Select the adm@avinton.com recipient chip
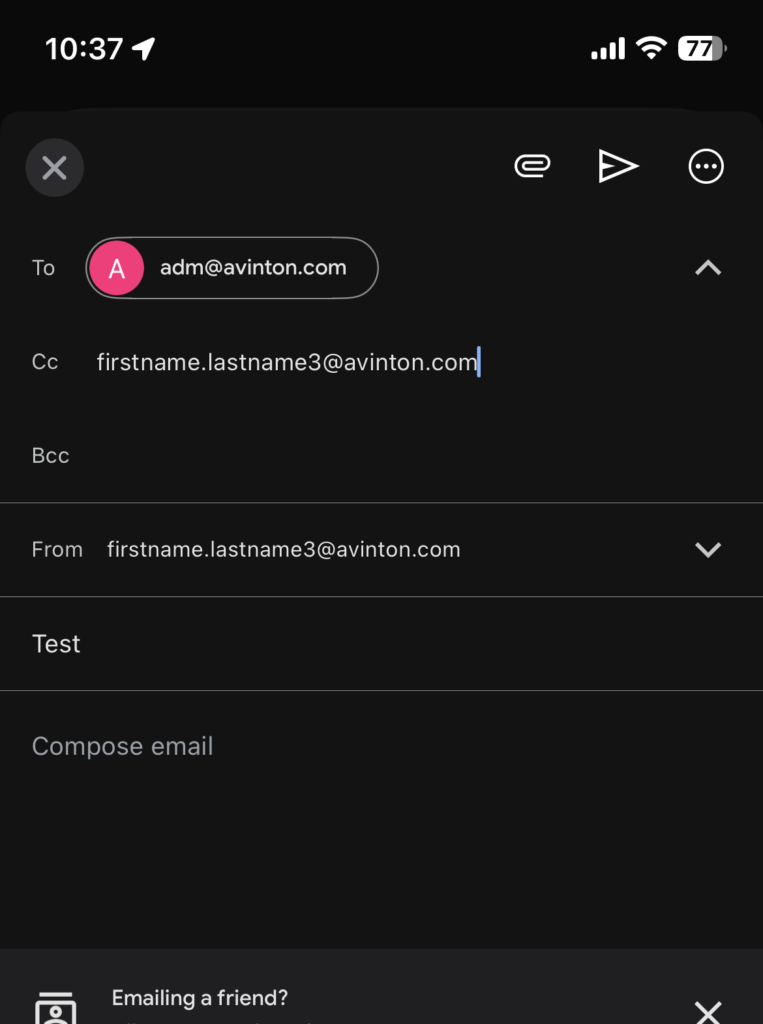Image resolution: width=763 pixels, height=1024 pixels. pos(232,268)
